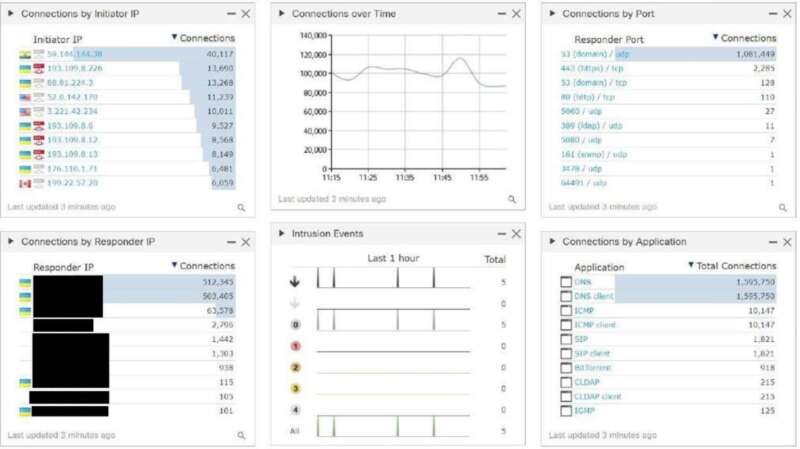800x449 pixels.
Task: Select the red impact level 1 icon
Action: [x=294, y=346]
